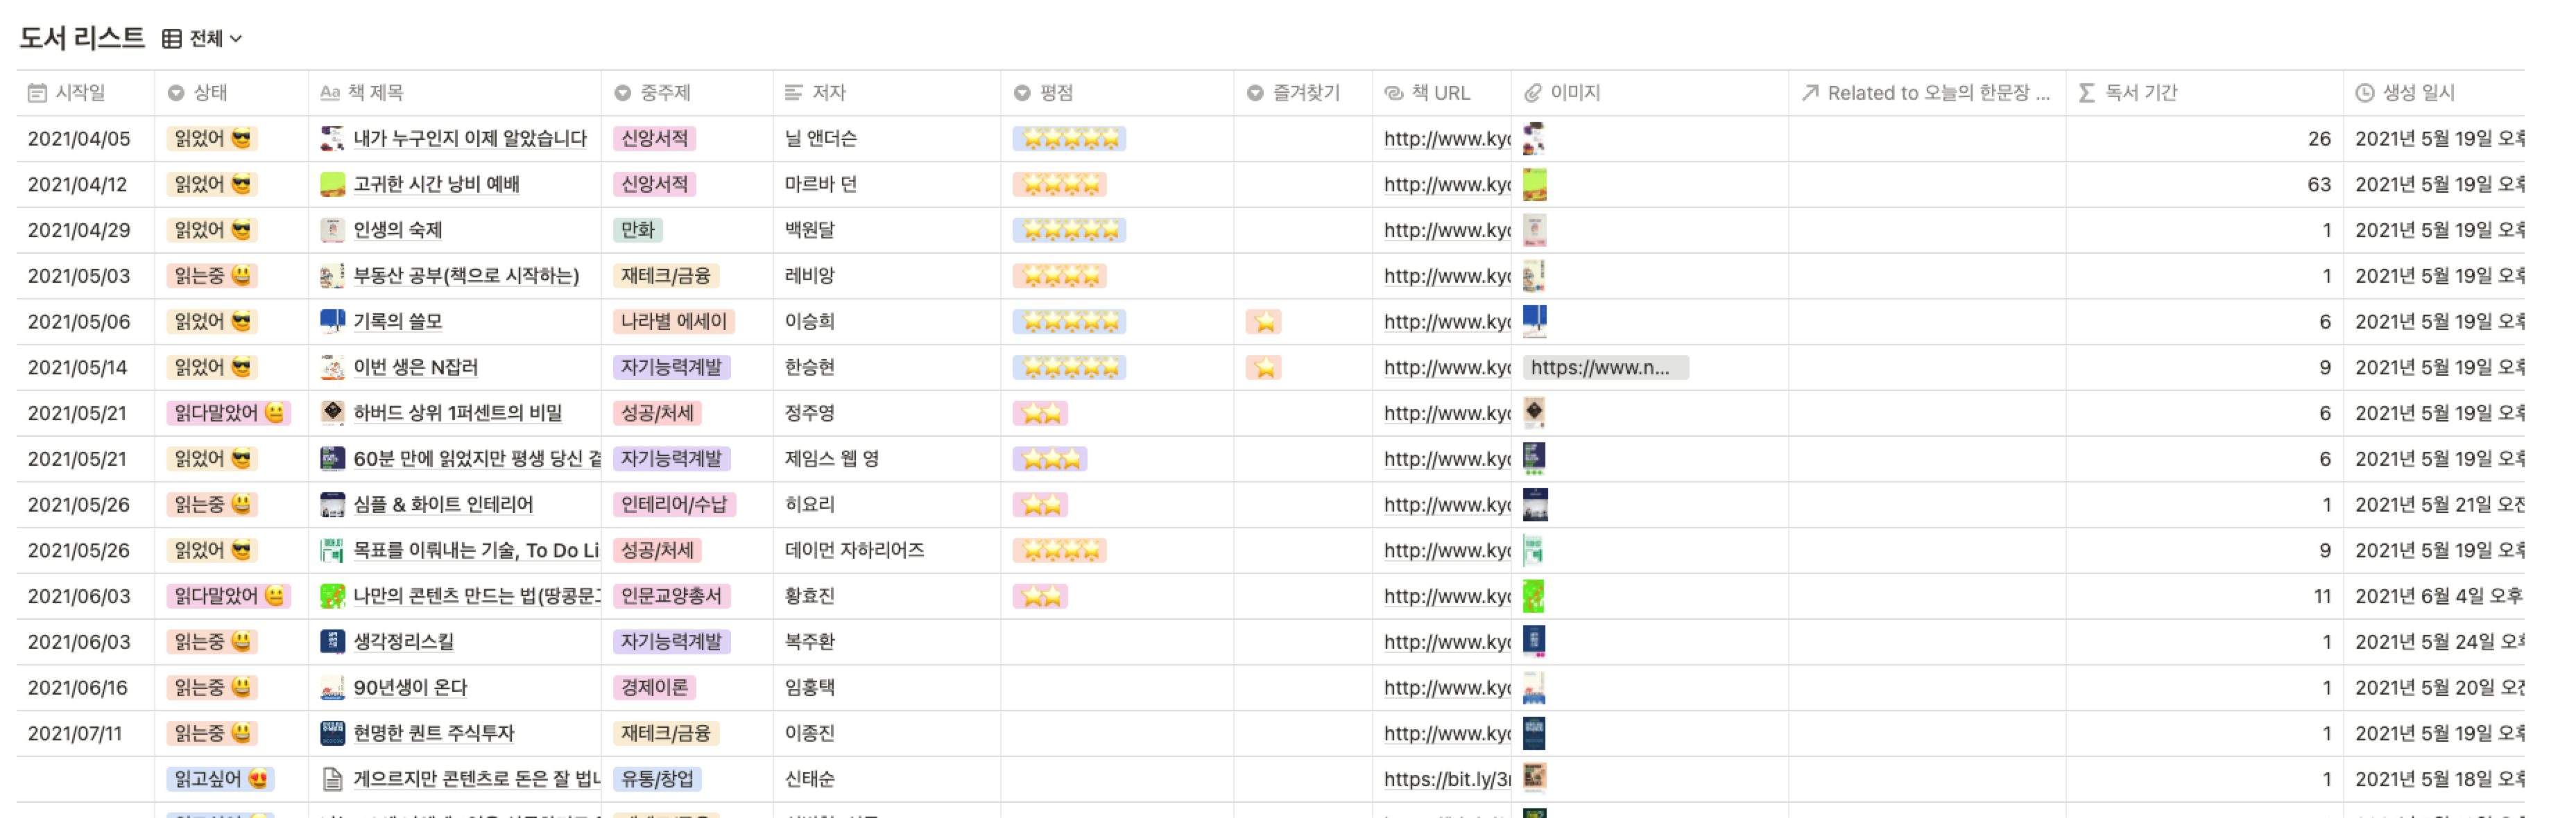
Task: Click empty 즐겨찾기 cell for 인생의 숙제
Action: (1302, 230)
